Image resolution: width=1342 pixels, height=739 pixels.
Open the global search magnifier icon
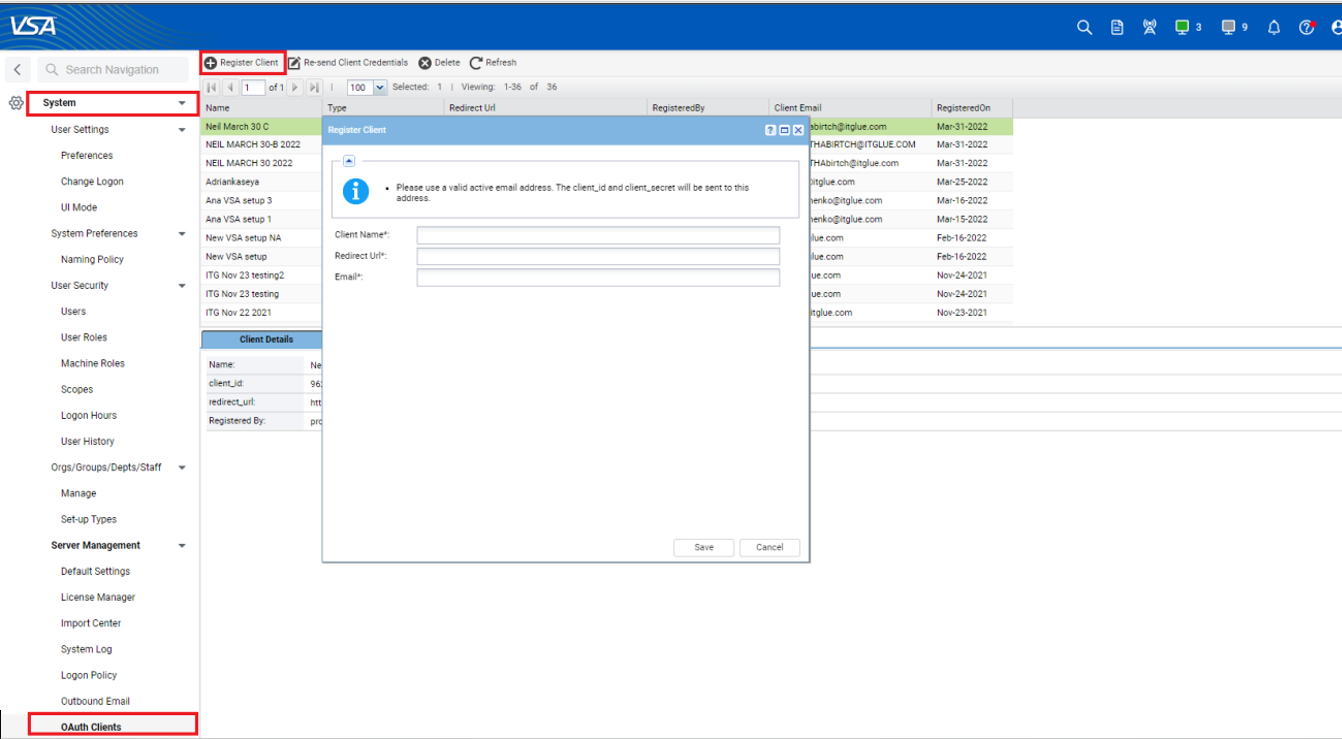[1084, 28]
